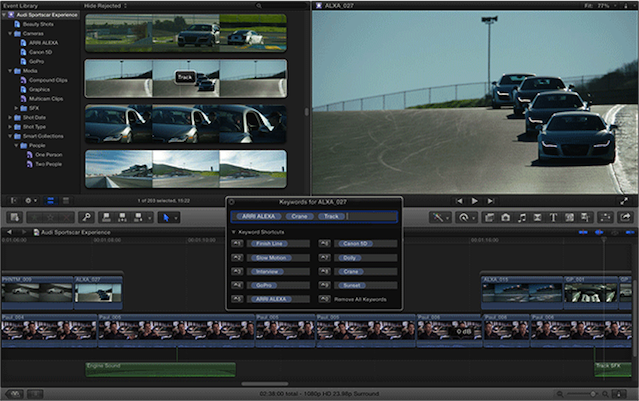This screenshot has width=639, height=401.
Task: Click the Engine Sound audio clip
Action: 161,370
